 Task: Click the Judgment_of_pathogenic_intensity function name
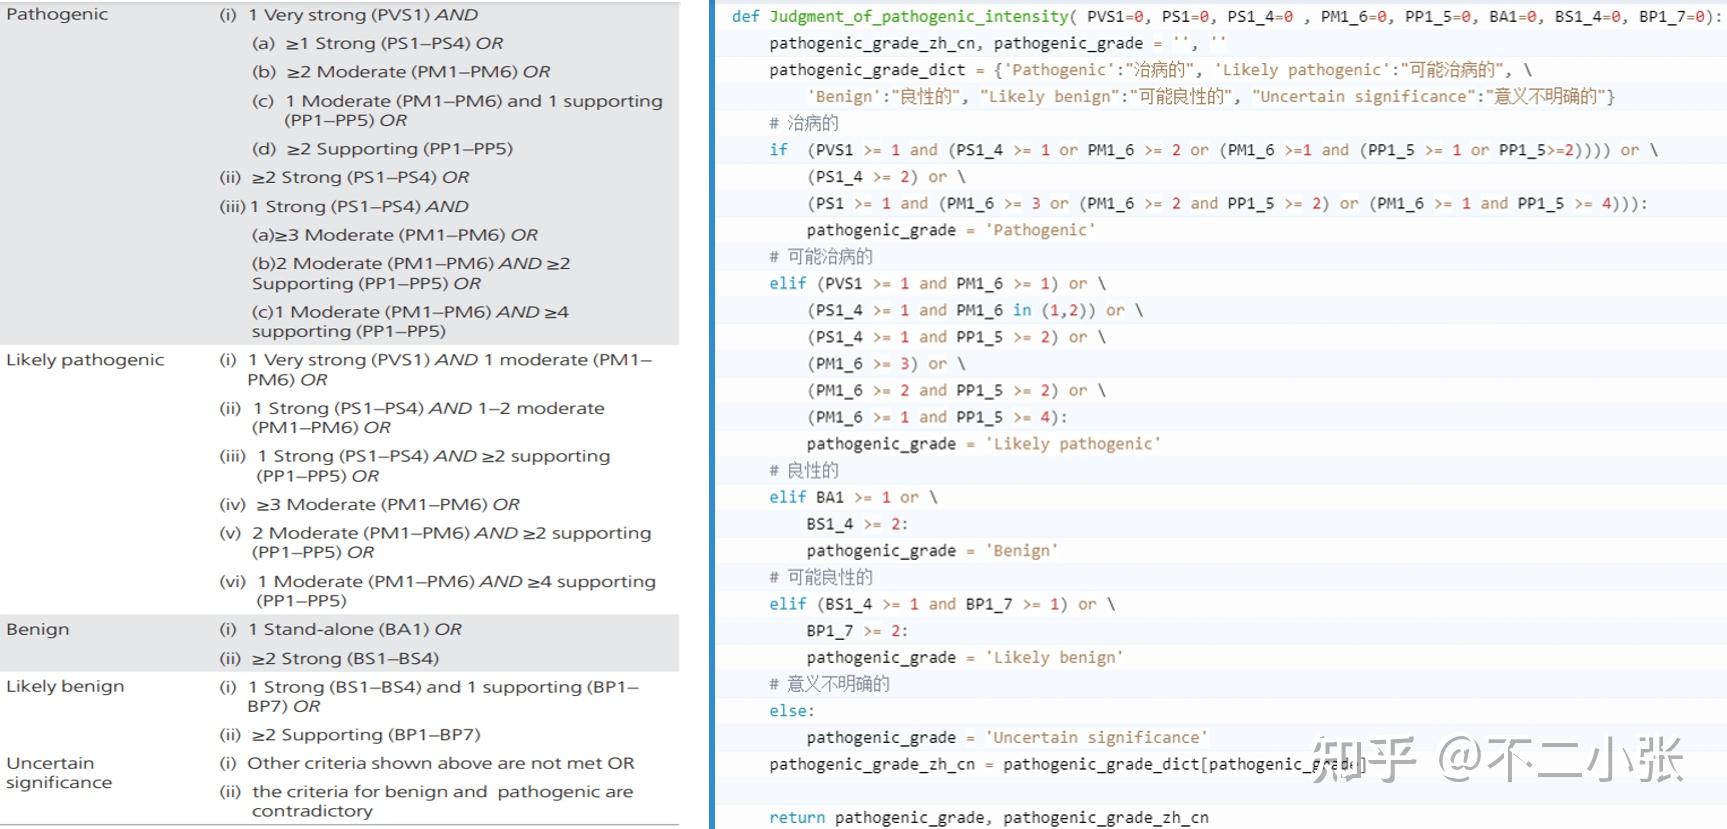pyautogui.click(x=919, y=16)
